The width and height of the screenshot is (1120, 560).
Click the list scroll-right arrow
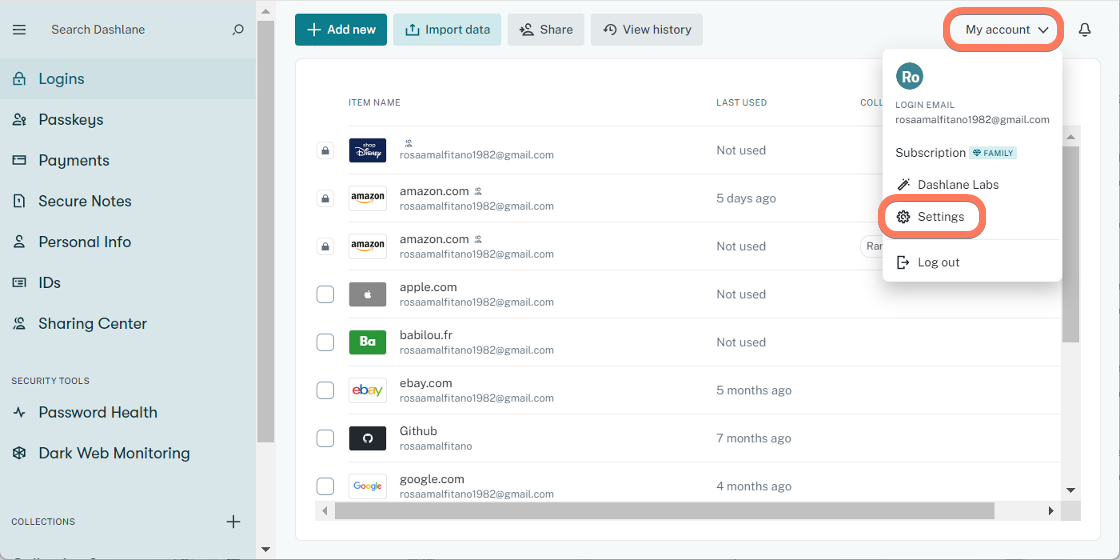click(x=1051, y=511)
